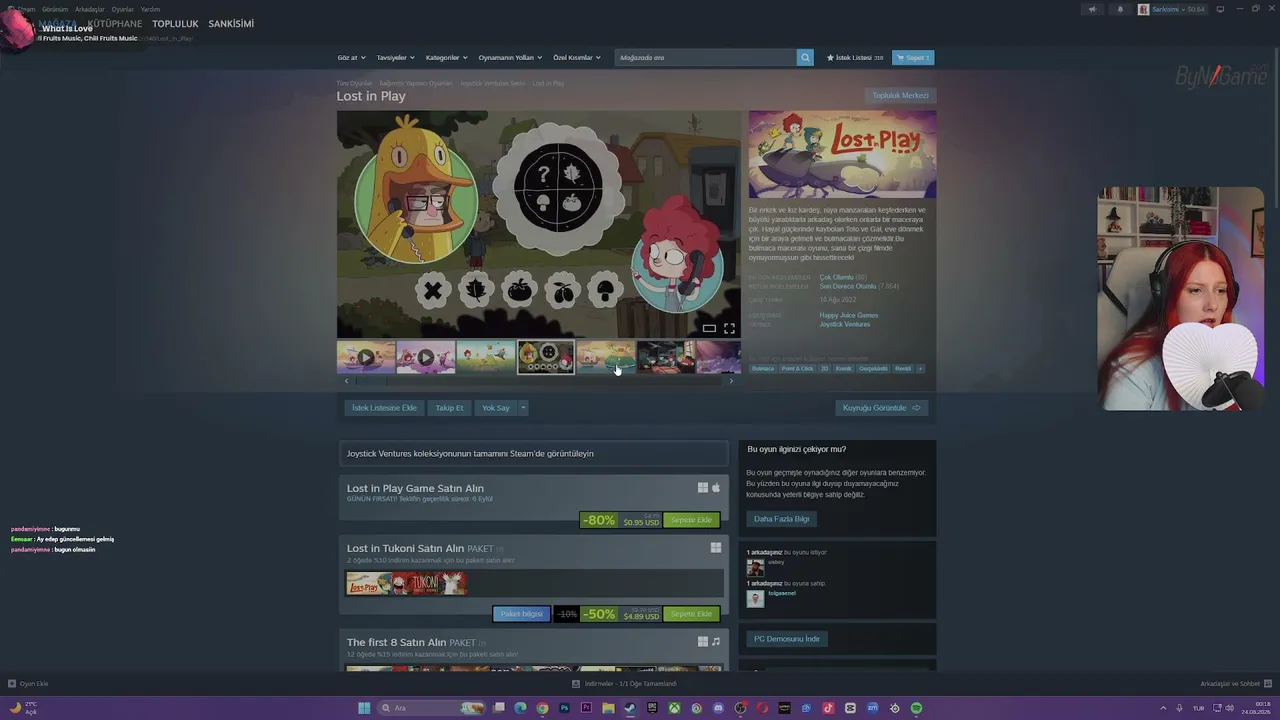The height and width of the screenshot is (720, 1280).
Task: Open the Oyunlar menu
Action: coord(122,9)
